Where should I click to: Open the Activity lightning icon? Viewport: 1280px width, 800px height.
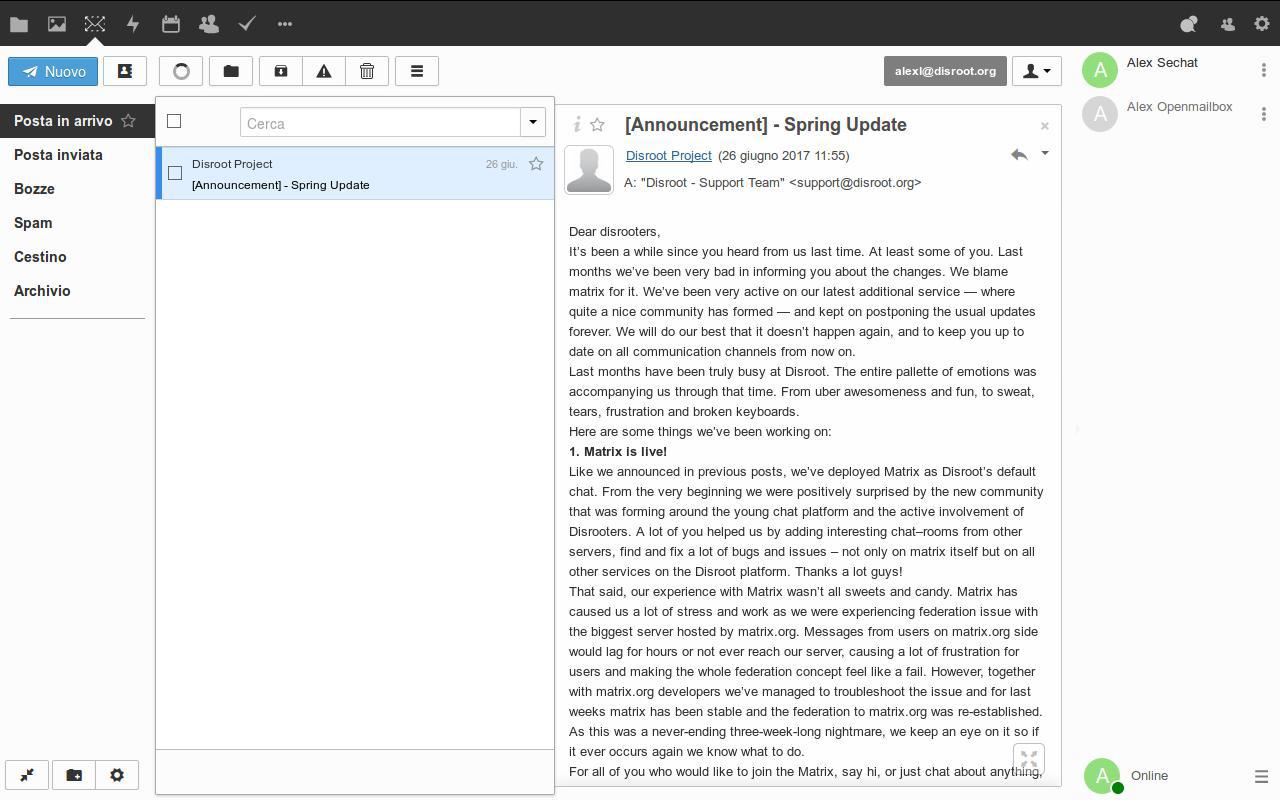click(x=133, y=23)
